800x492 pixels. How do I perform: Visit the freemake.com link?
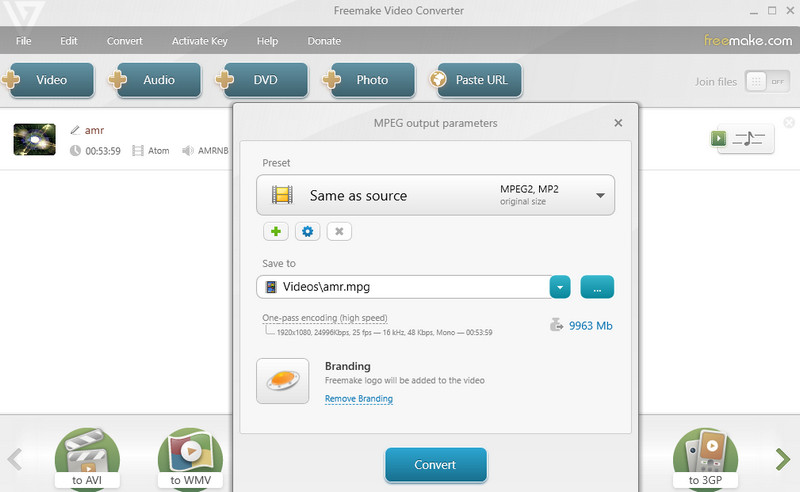(748, 40)
